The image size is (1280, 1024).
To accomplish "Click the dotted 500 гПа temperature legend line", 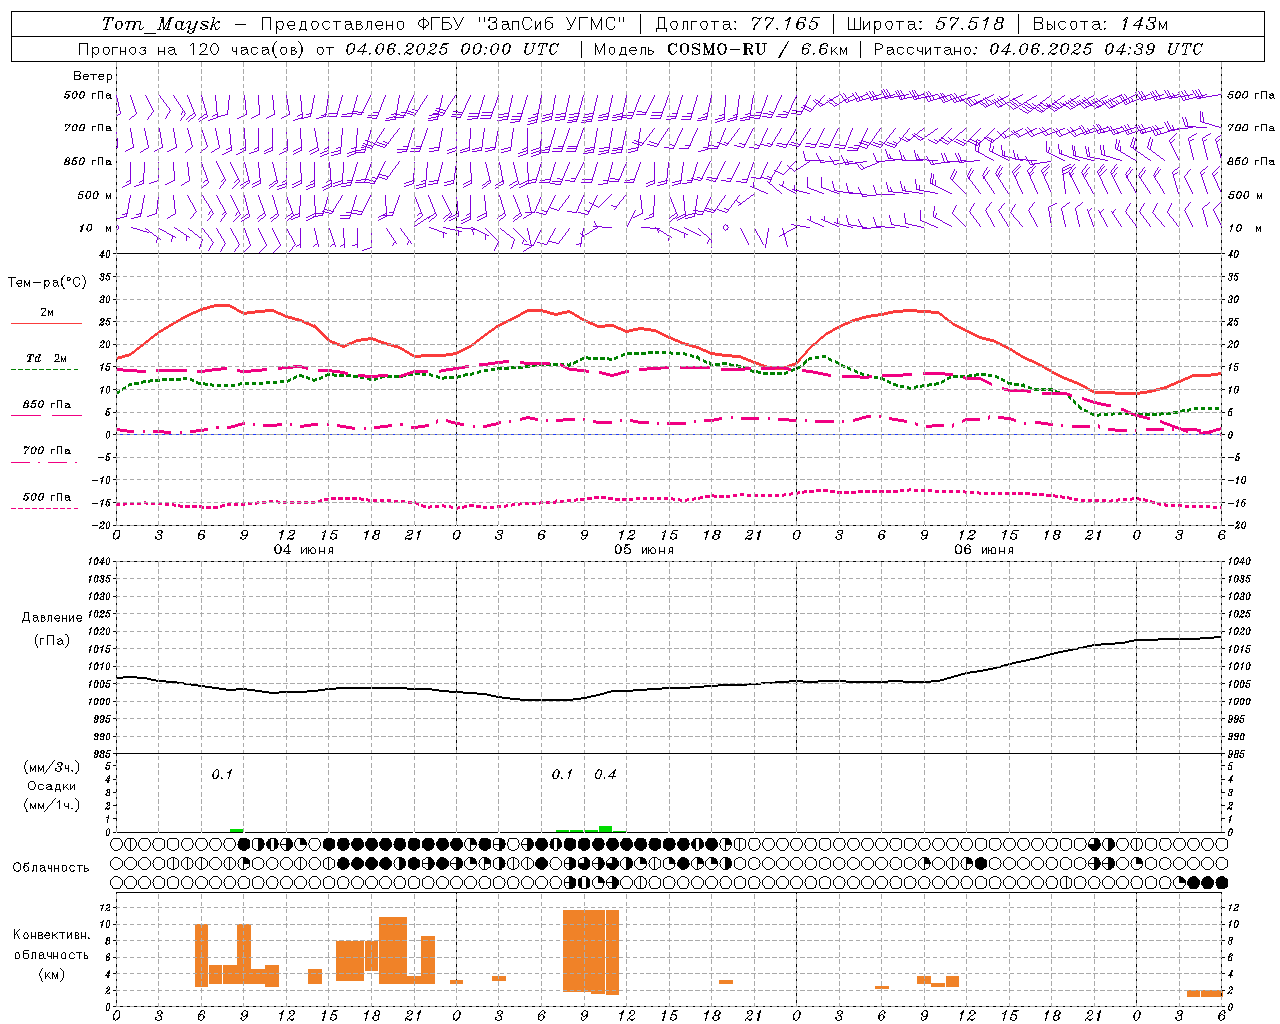I will pos(45,509).
